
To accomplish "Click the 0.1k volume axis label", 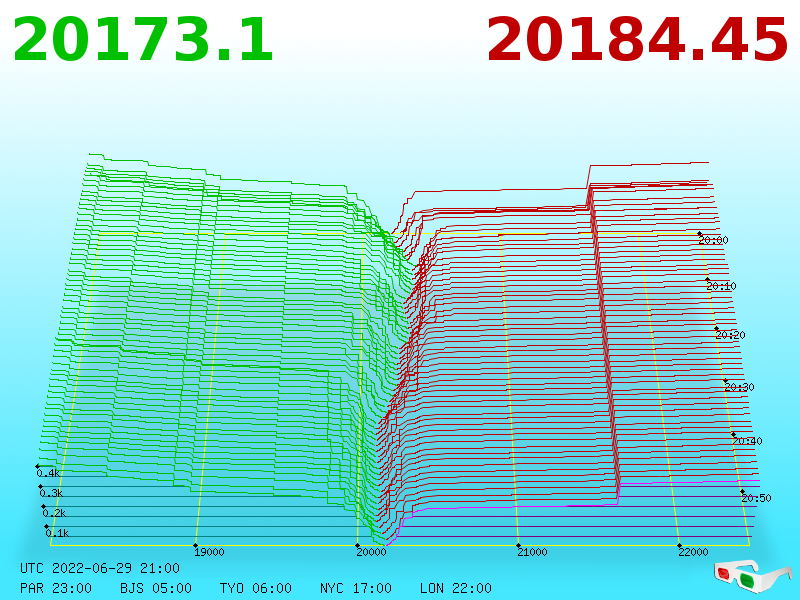I will [57, 533].
